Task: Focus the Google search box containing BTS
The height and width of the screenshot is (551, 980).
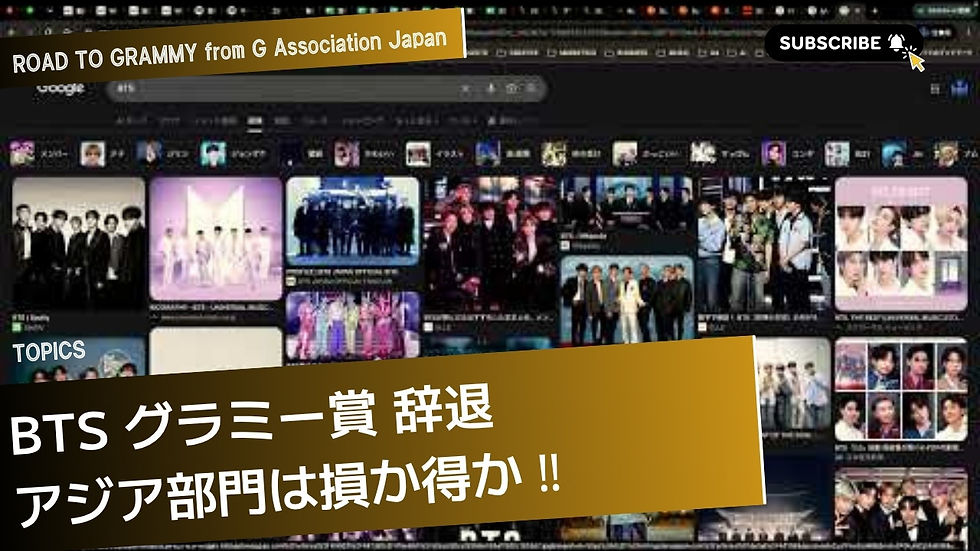Action: click(x=327, y=89)
